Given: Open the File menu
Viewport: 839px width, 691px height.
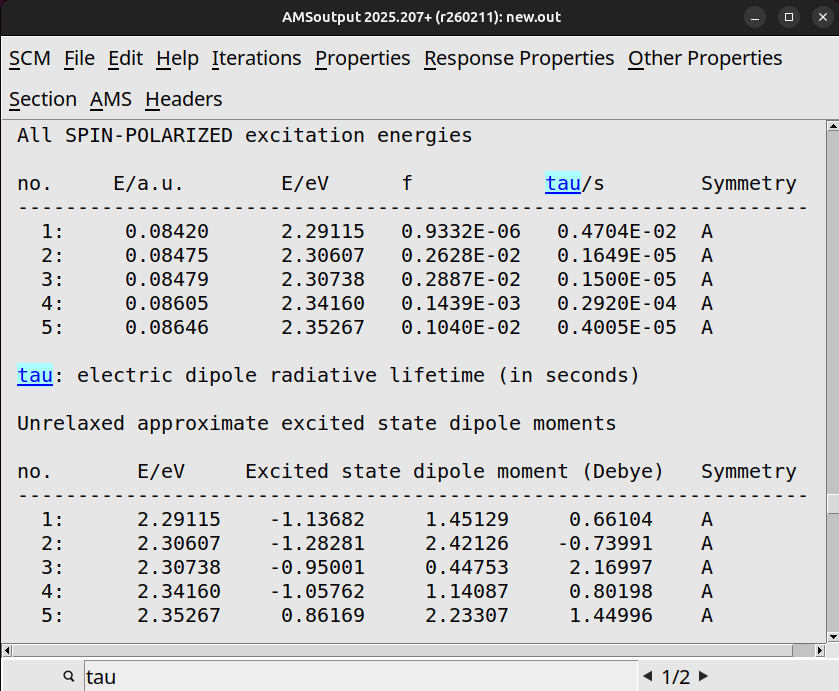Looking at the screenshot, I should pos(79,59).
